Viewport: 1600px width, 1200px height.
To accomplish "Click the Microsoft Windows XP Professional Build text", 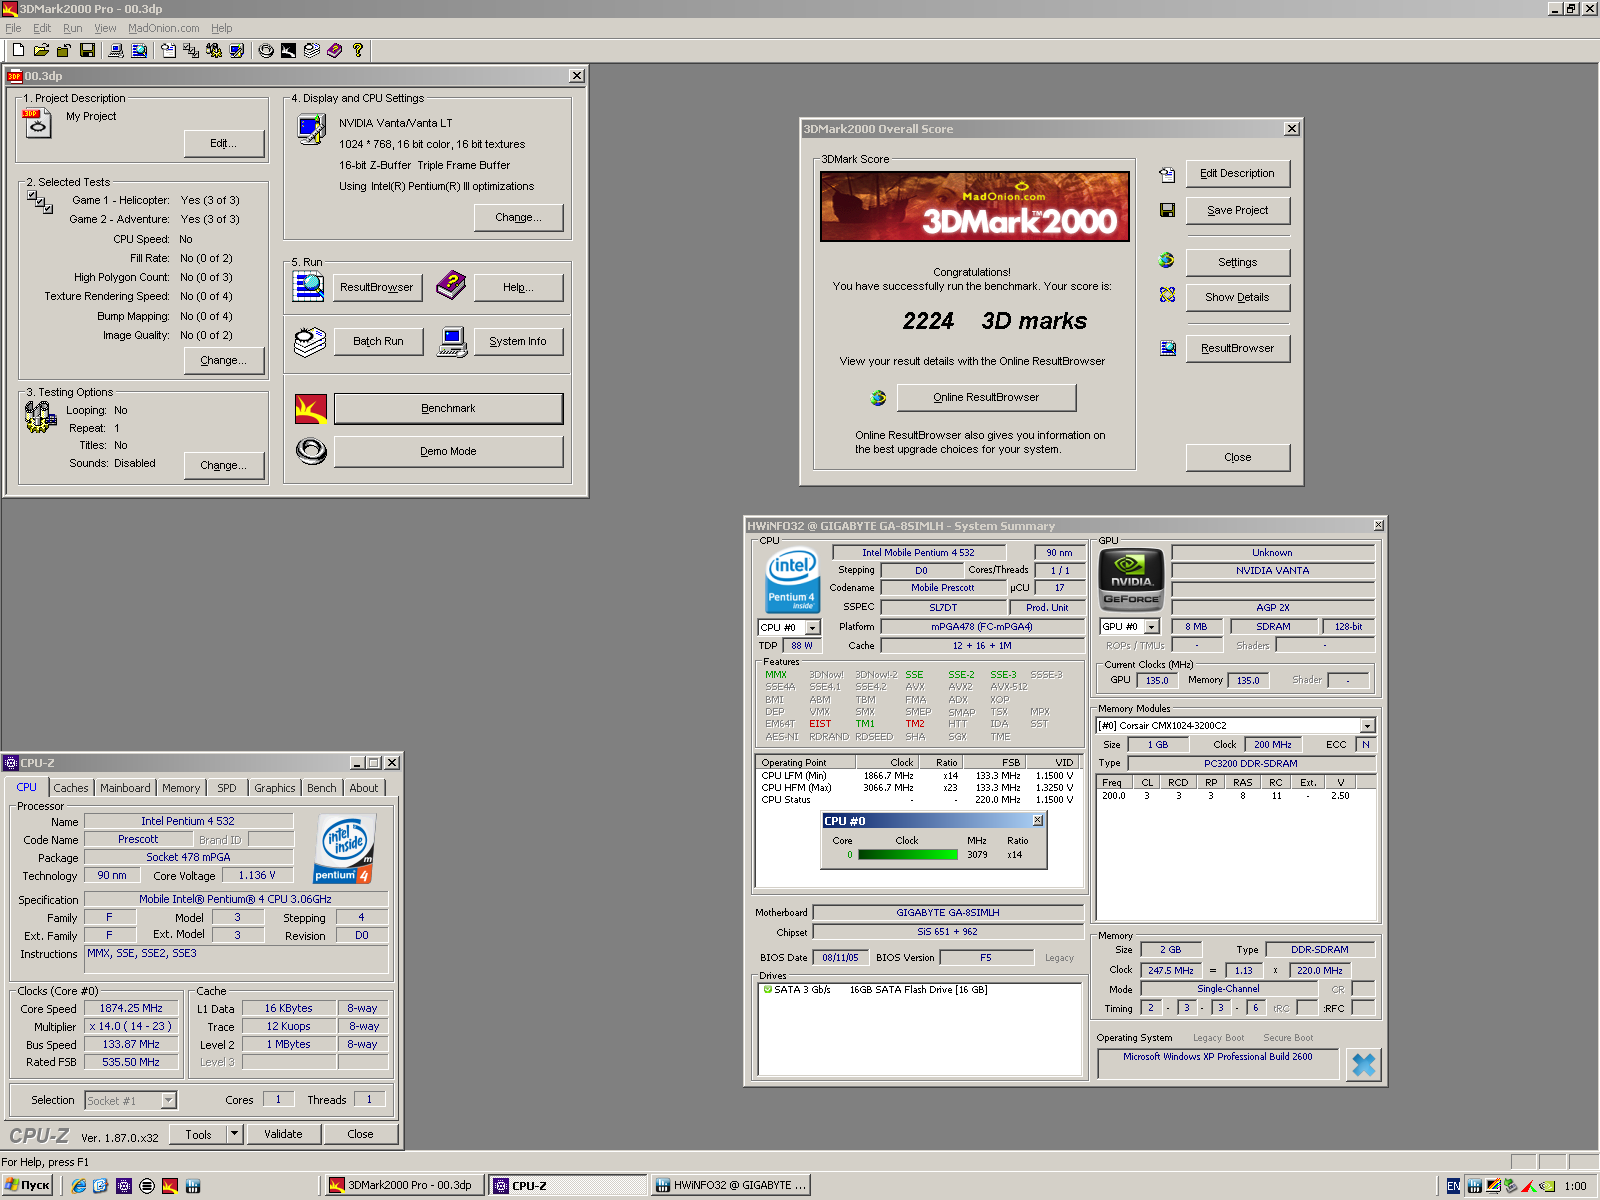I will pos(1217,1056).
